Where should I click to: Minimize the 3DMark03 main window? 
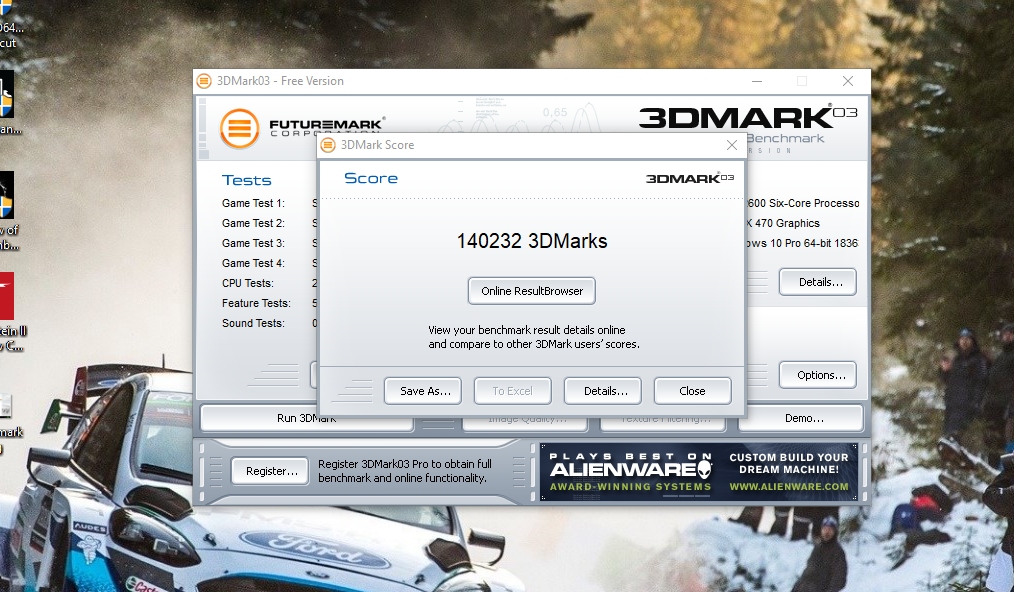pos(757,81)
